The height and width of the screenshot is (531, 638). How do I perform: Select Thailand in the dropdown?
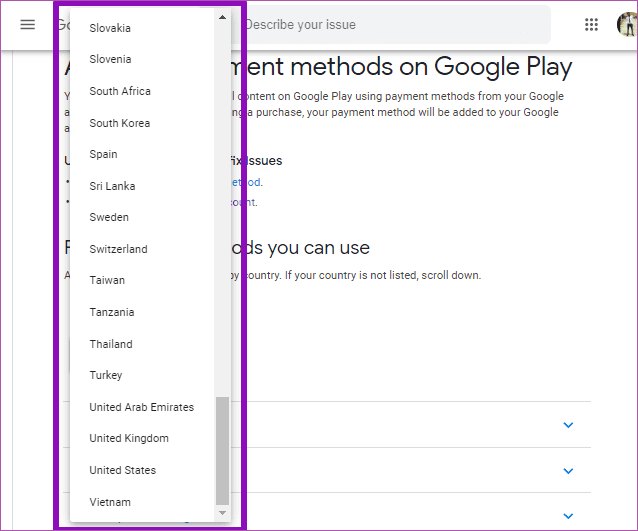[x=142, y=344]
